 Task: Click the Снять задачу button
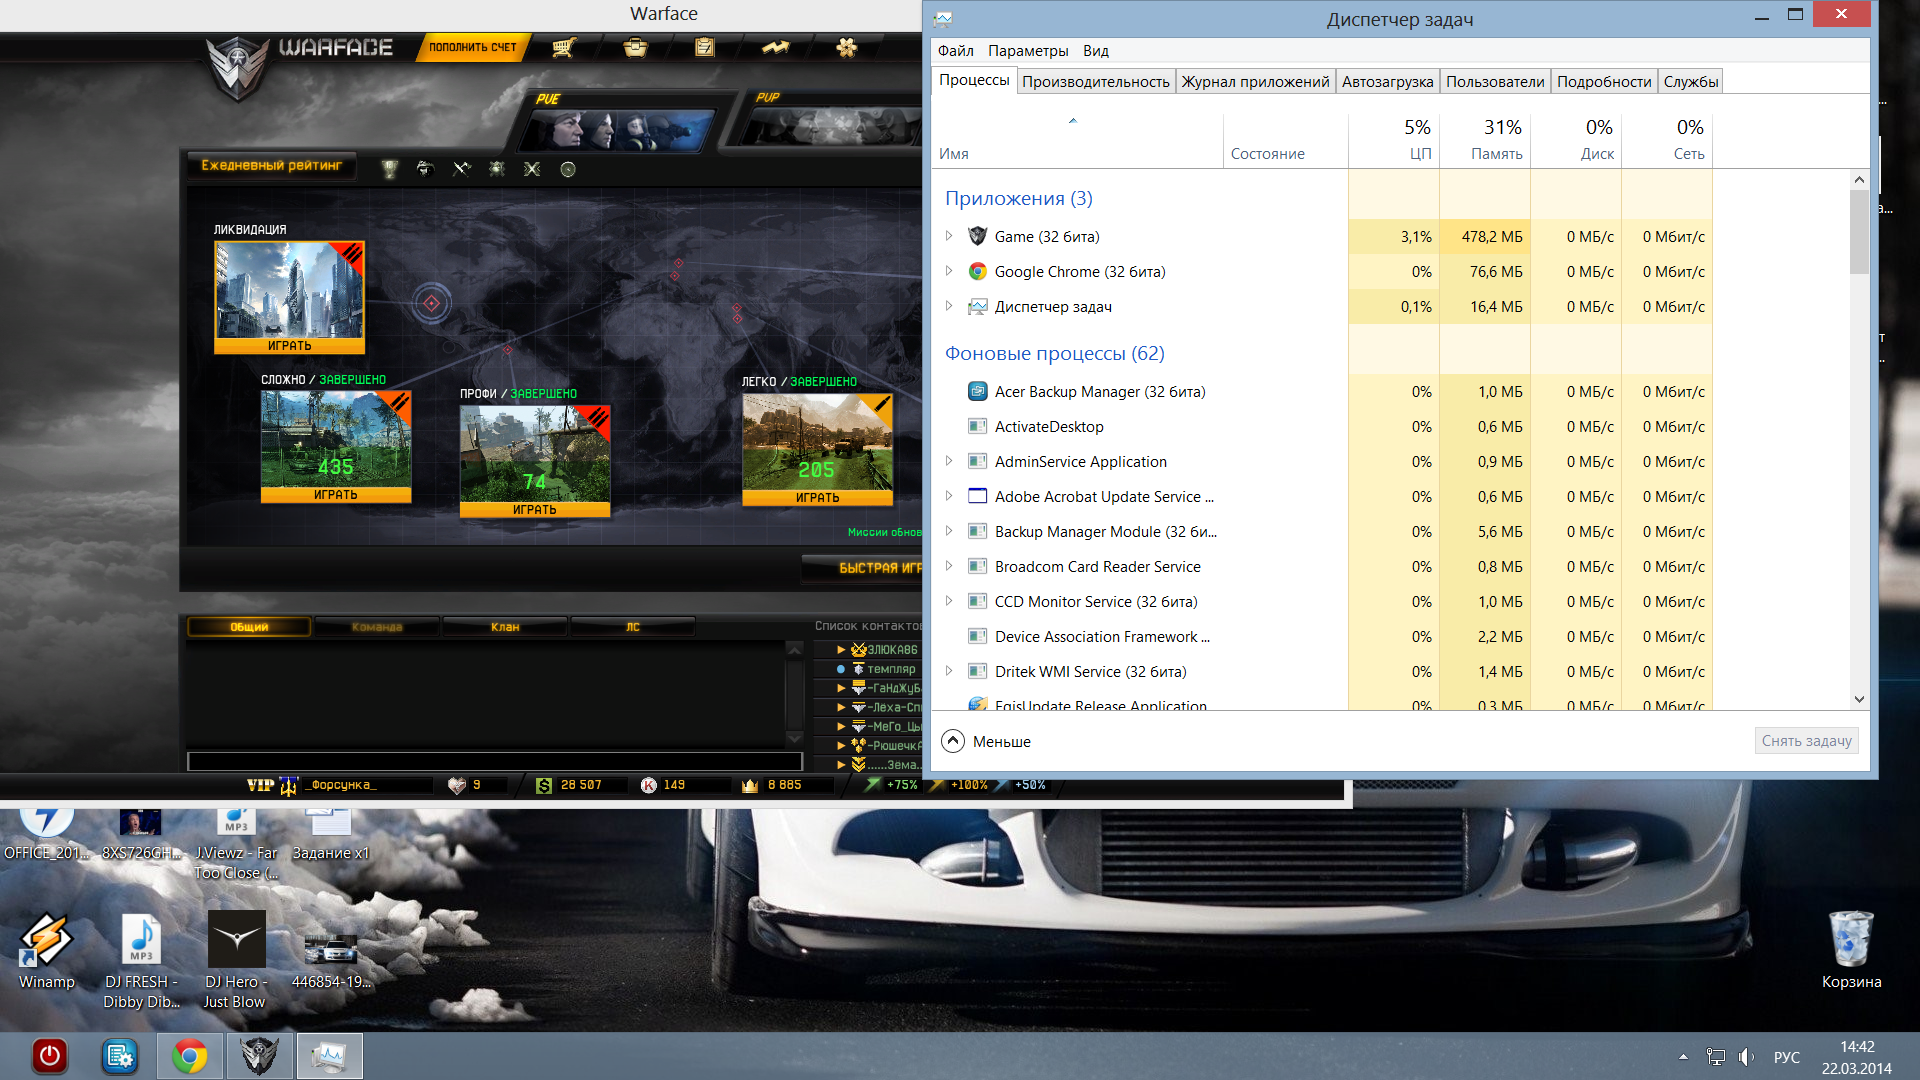pos(1806,741)
